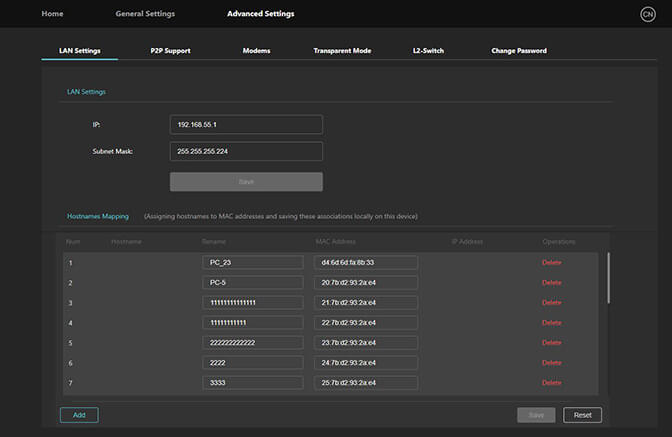Screen dimensions: 672x437
Task: Edit MAC address 21:7b:d2:93:2a:e4
Action: 366,302
